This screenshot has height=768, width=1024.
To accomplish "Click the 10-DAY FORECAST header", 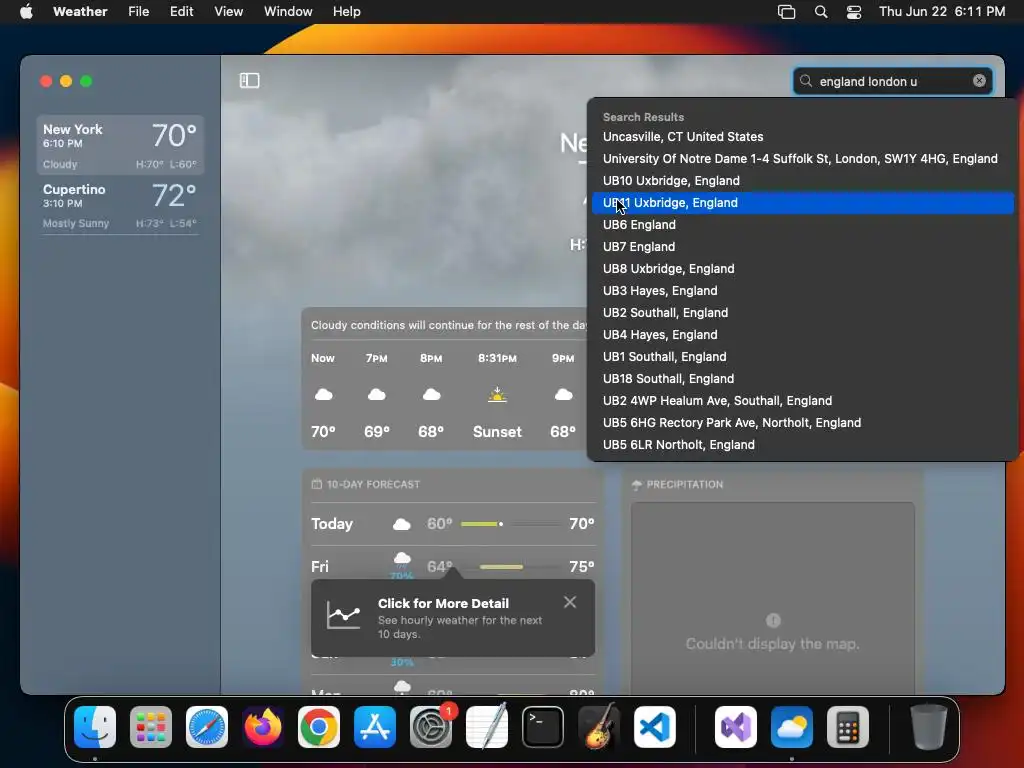I will click(366, 485).
